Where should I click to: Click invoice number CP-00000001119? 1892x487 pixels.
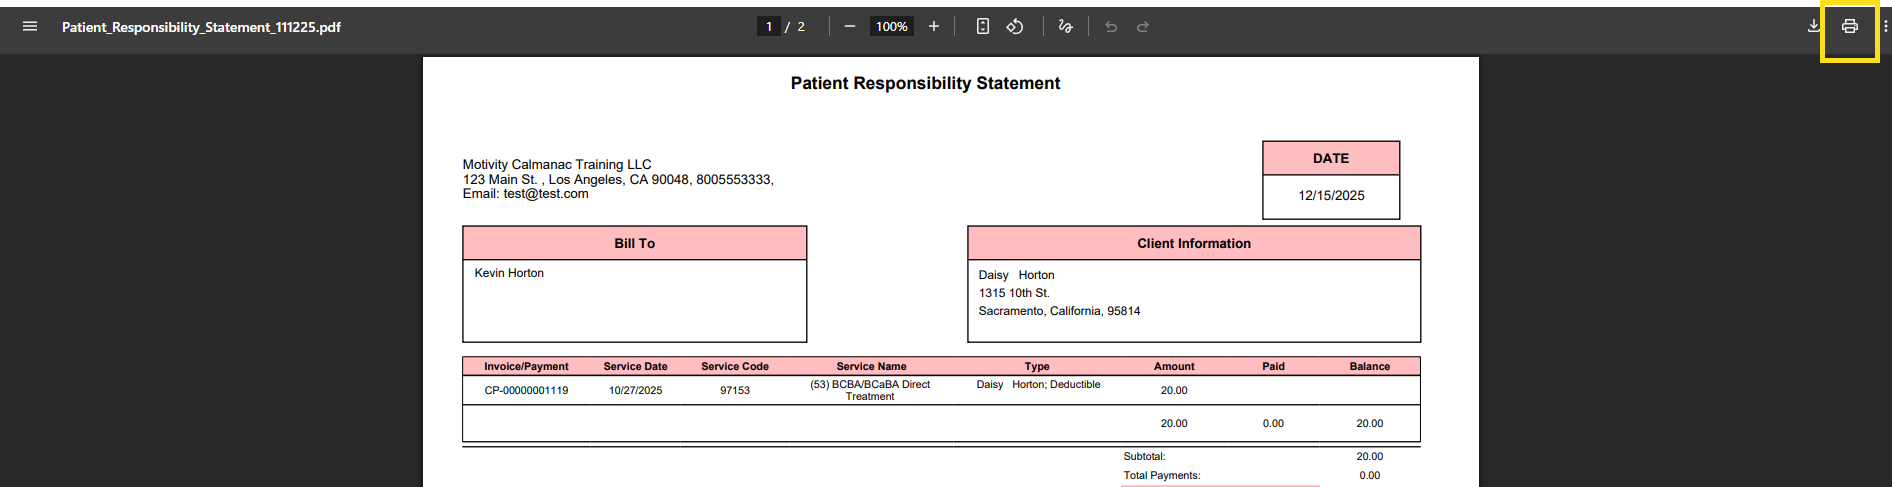[x=526, y=391]
